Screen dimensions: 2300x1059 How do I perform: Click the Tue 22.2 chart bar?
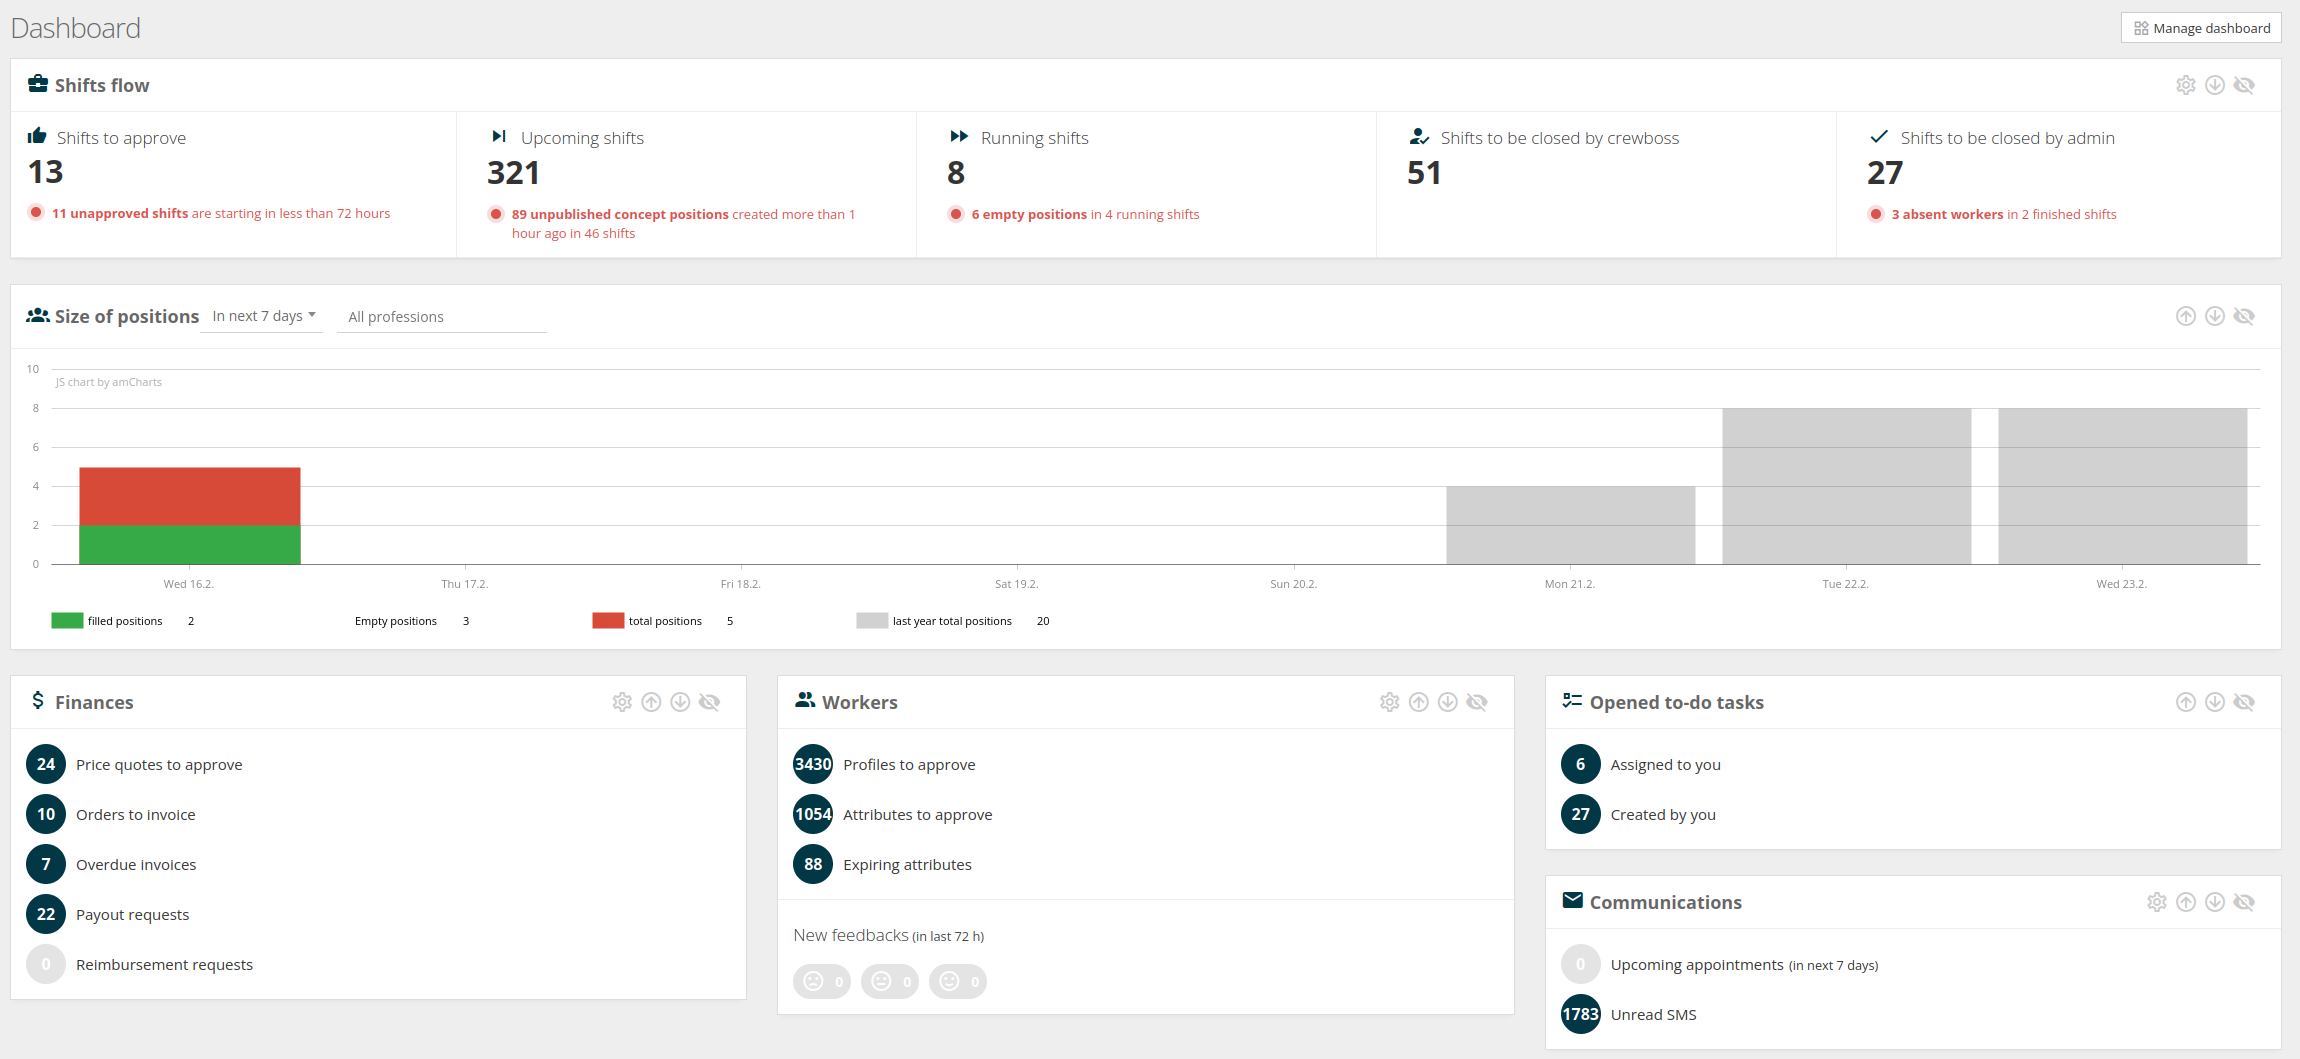coord(1846,485)
